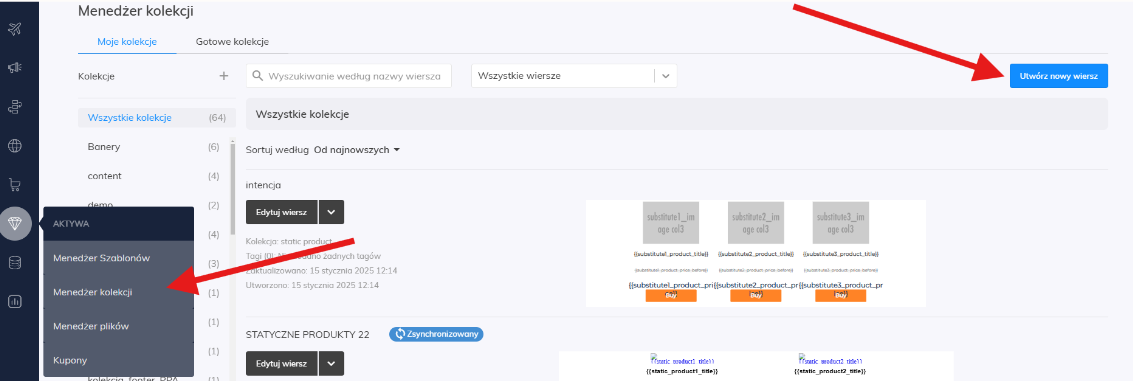Open the analytics chart sidebar icon
This screenshot has height=381, width=1133.
tap(14, 301)
